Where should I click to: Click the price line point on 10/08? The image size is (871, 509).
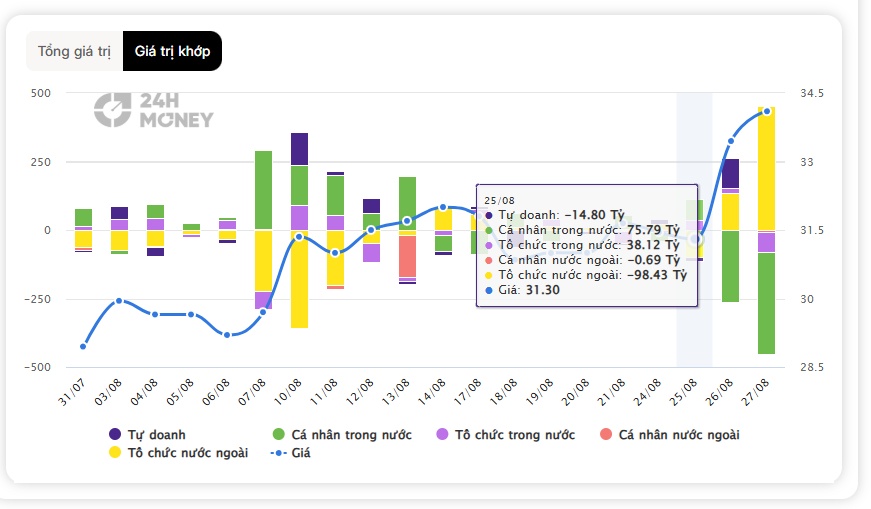tap(299, 237)
